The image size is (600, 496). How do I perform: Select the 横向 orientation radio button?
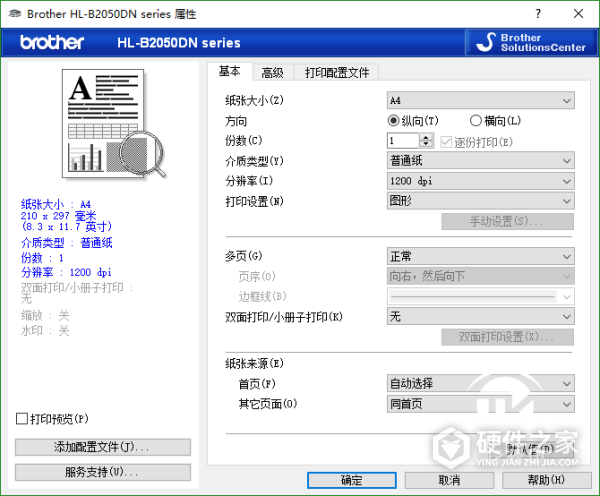tap(495, 121)
